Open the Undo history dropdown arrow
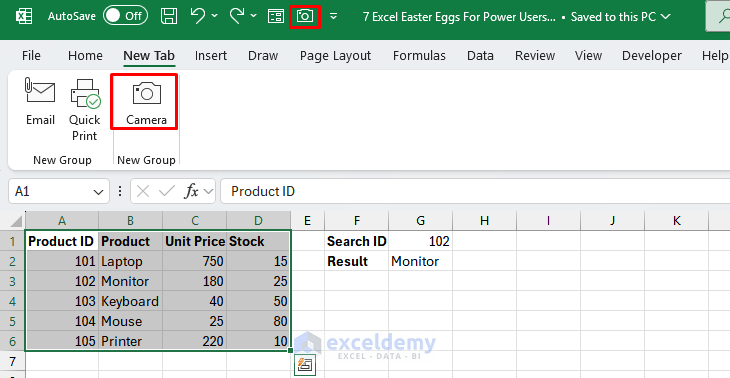Viewport: 730px width, 378px height. point(215,16)
